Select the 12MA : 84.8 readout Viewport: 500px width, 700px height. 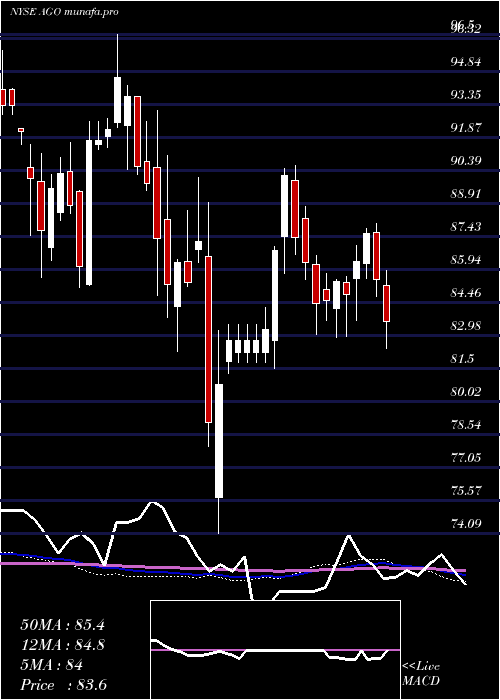[62, 645]
